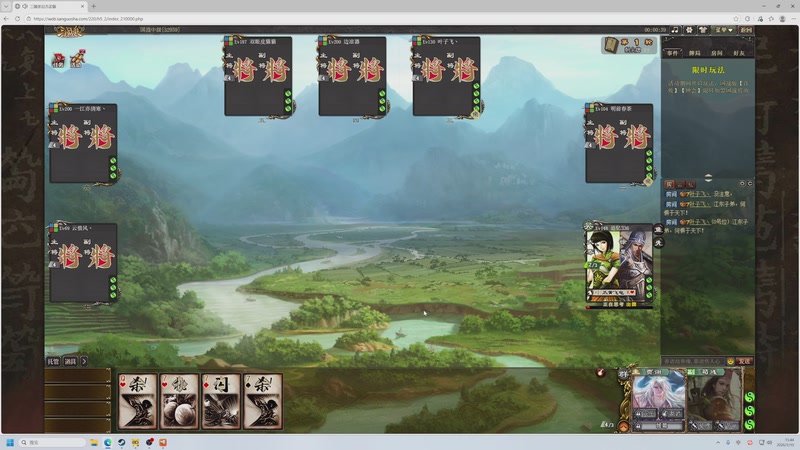
Task: Select the 7 of diamonds 闪 dodge card
Action: (221, 401)
